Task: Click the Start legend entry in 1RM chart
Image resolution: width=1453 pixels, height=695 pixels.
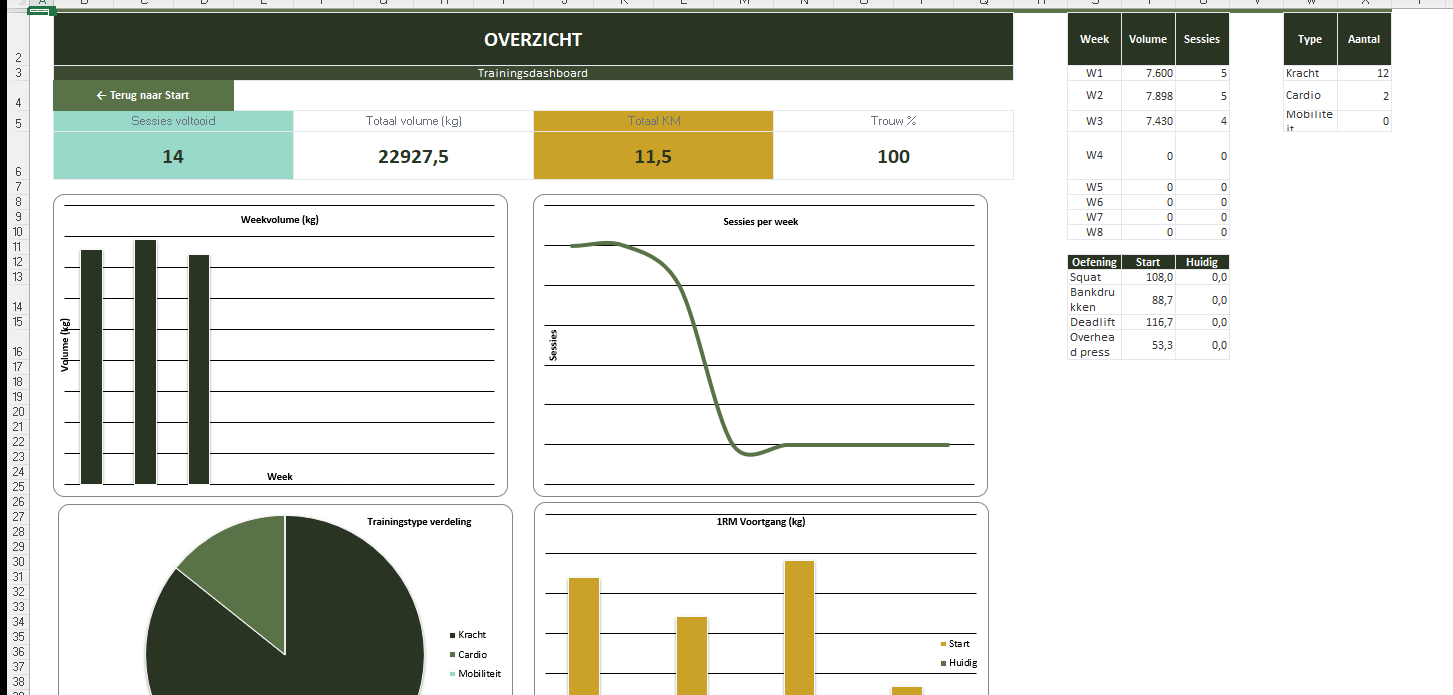Action: (958, 644)
